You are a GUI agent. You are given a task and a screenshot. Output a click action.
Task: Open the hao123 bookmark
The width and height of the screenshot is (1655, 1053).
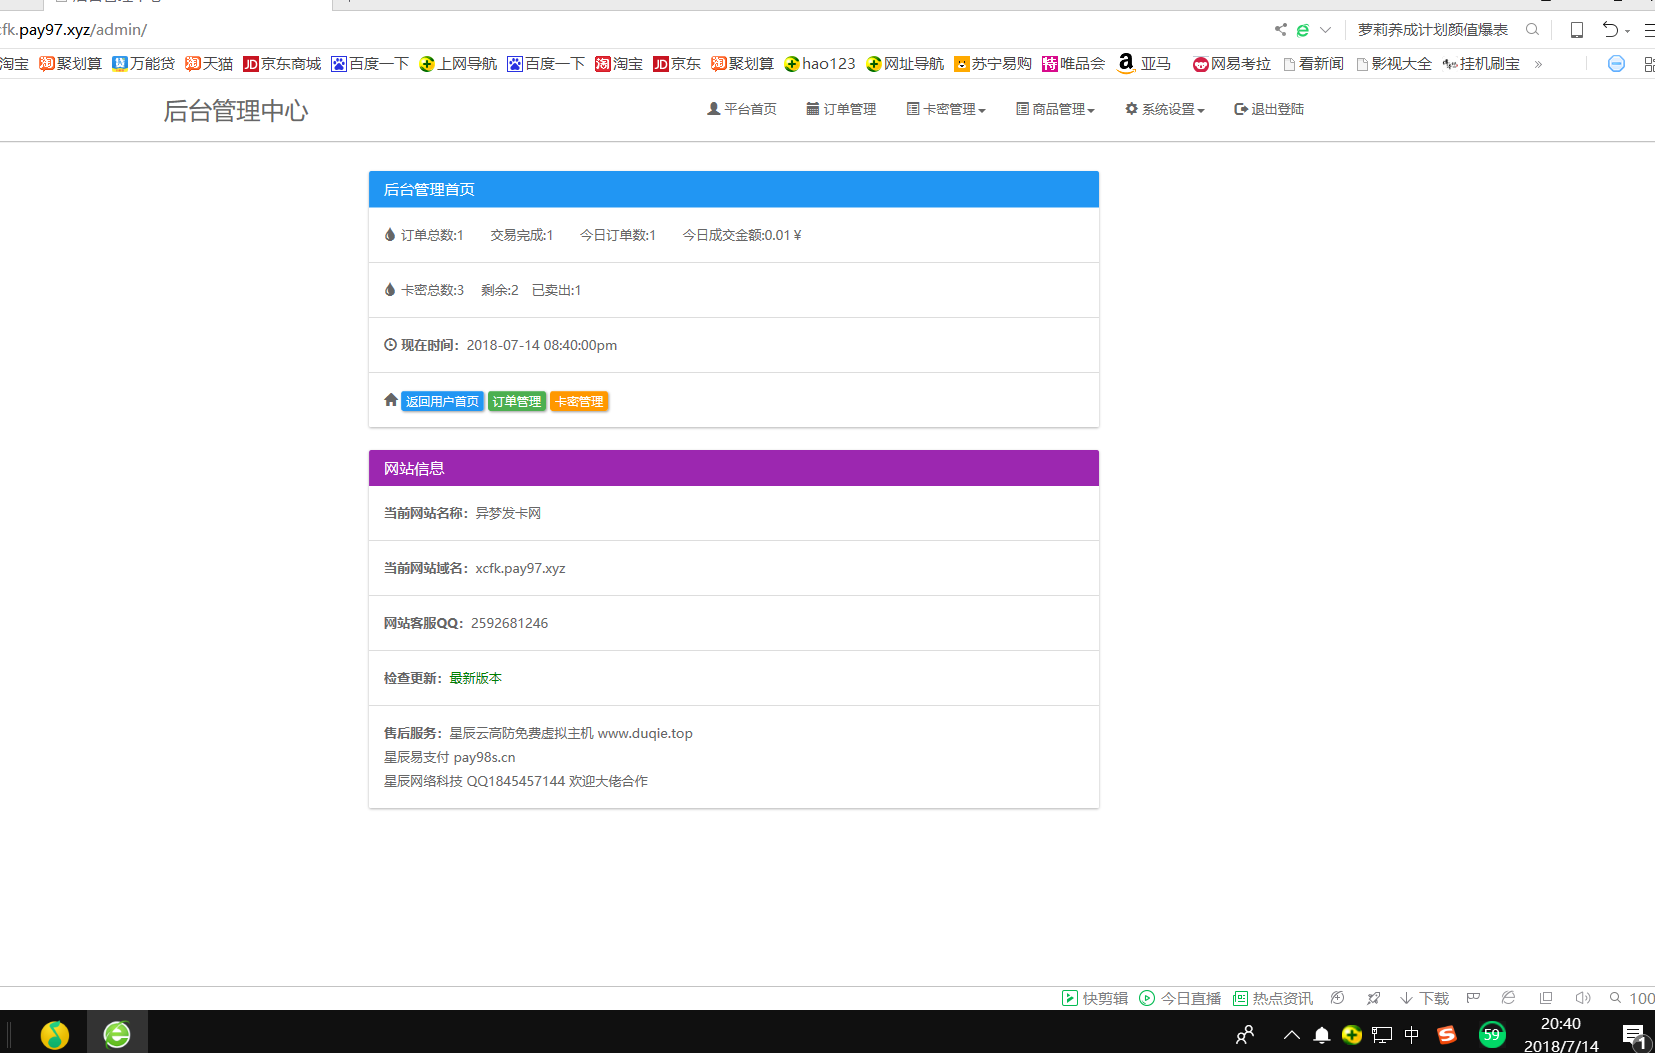pyautogui.click(x=820, y=63)
